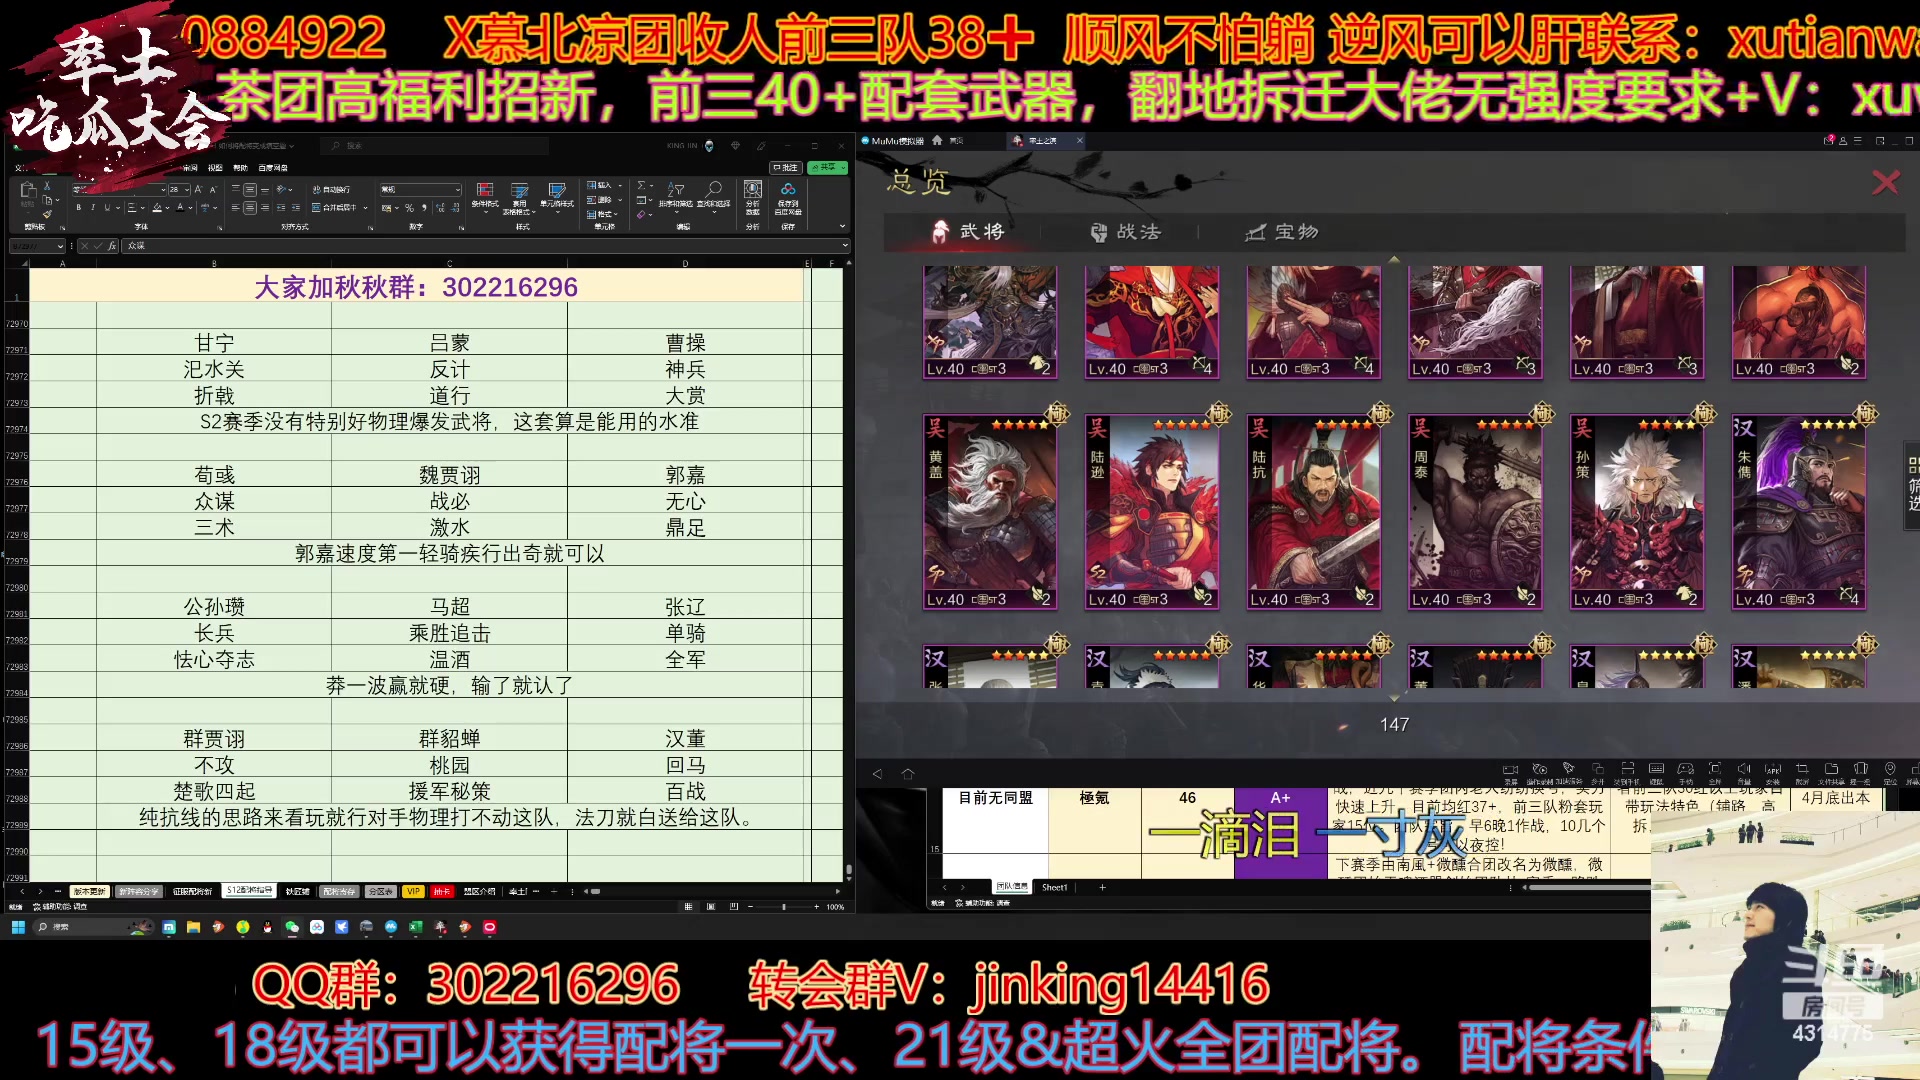Open the font name dropdown
The image size is (1920, 1080).
(163, 190)
